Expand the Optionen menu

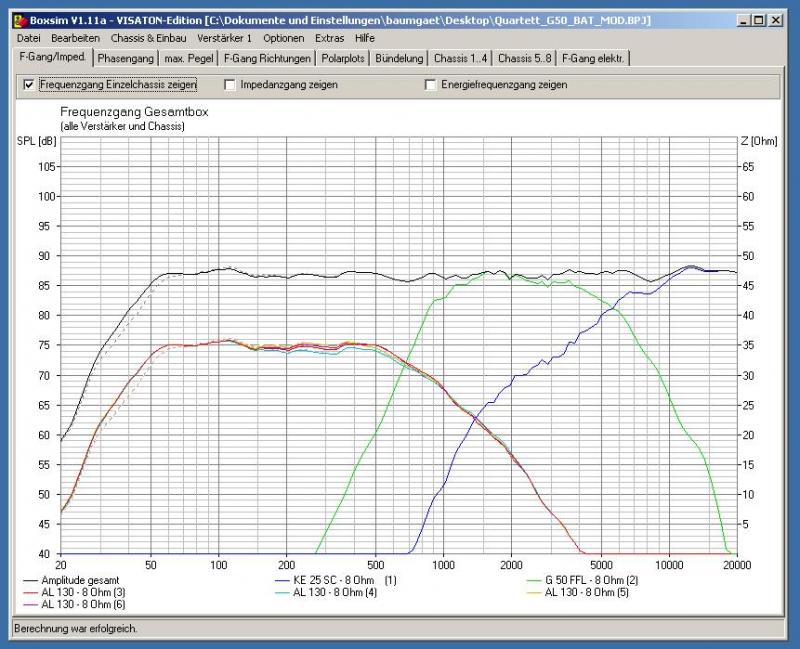(x=283, y=37)
